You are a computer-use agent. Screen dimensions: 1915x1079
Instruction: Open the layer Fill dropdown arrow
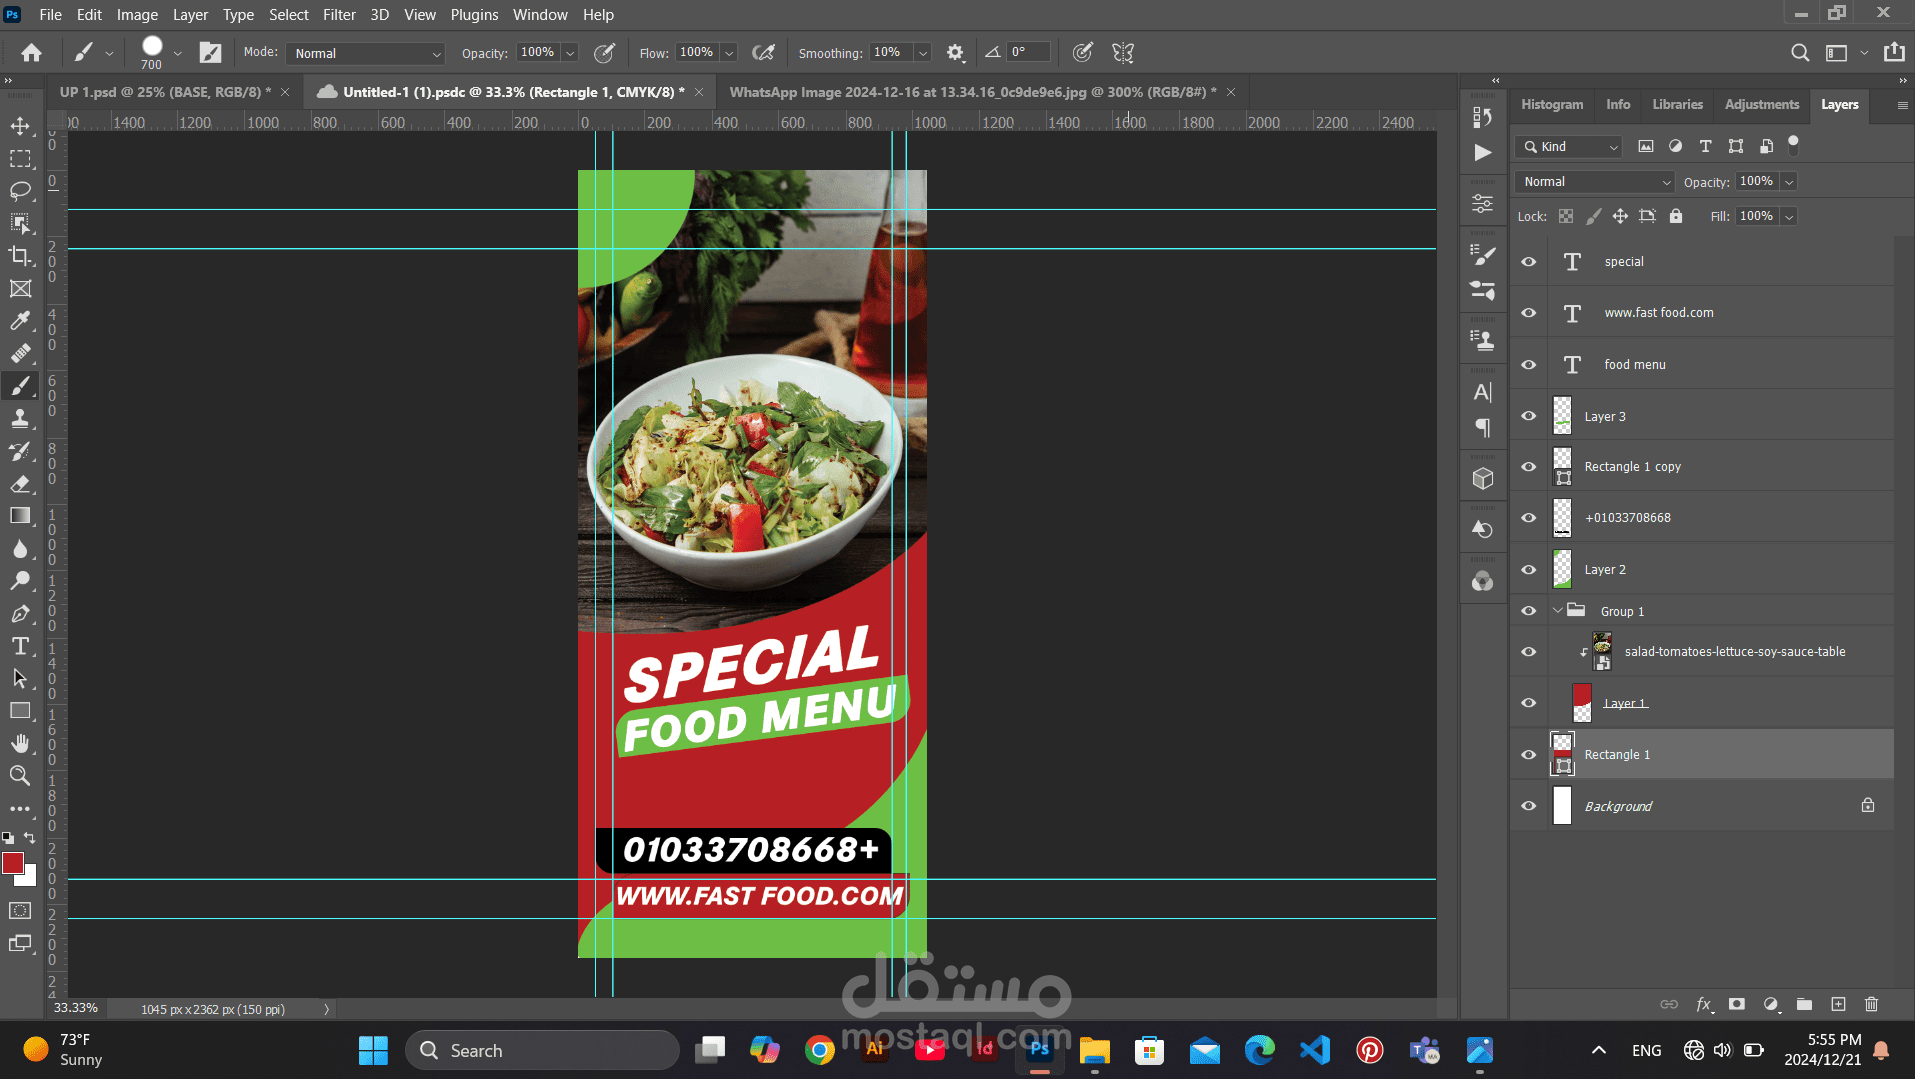[1789, 217]
